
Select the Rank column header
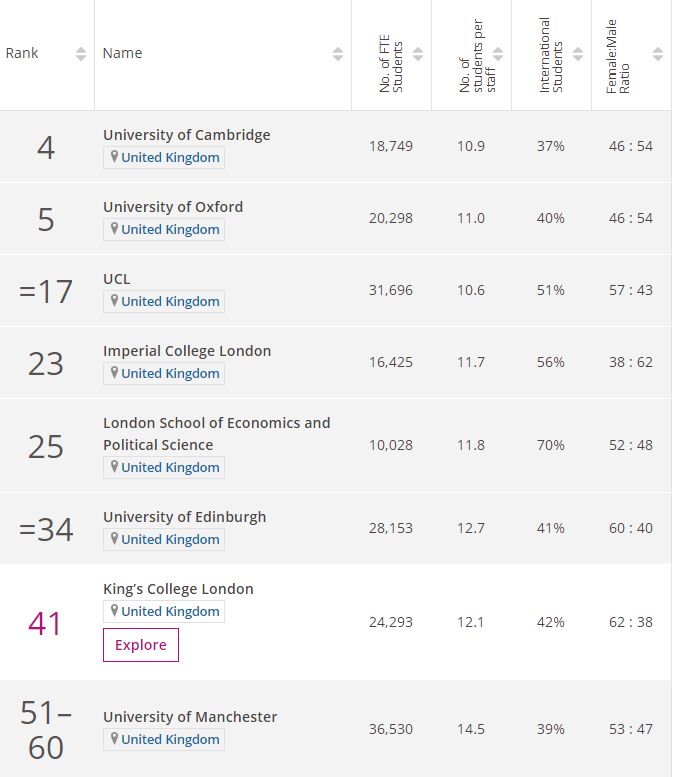coord(22,53)
